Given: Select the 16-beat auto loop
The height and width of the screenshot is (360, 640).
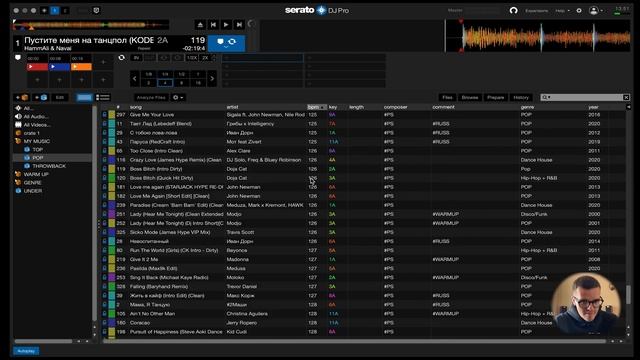Looking at the screenshot, I should coord(198,83).
